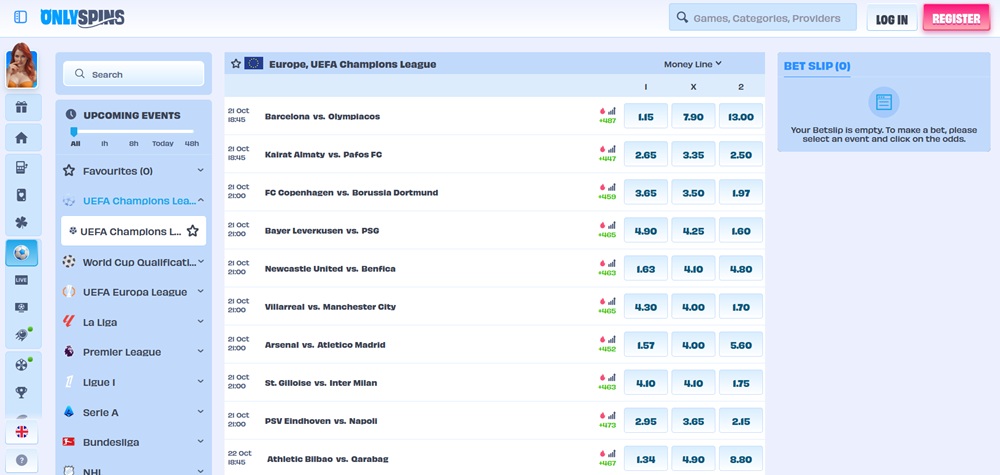Screen dimensions: 1000x475
Task: Select the All upcoming events filter
Action: tap(75, 143)
